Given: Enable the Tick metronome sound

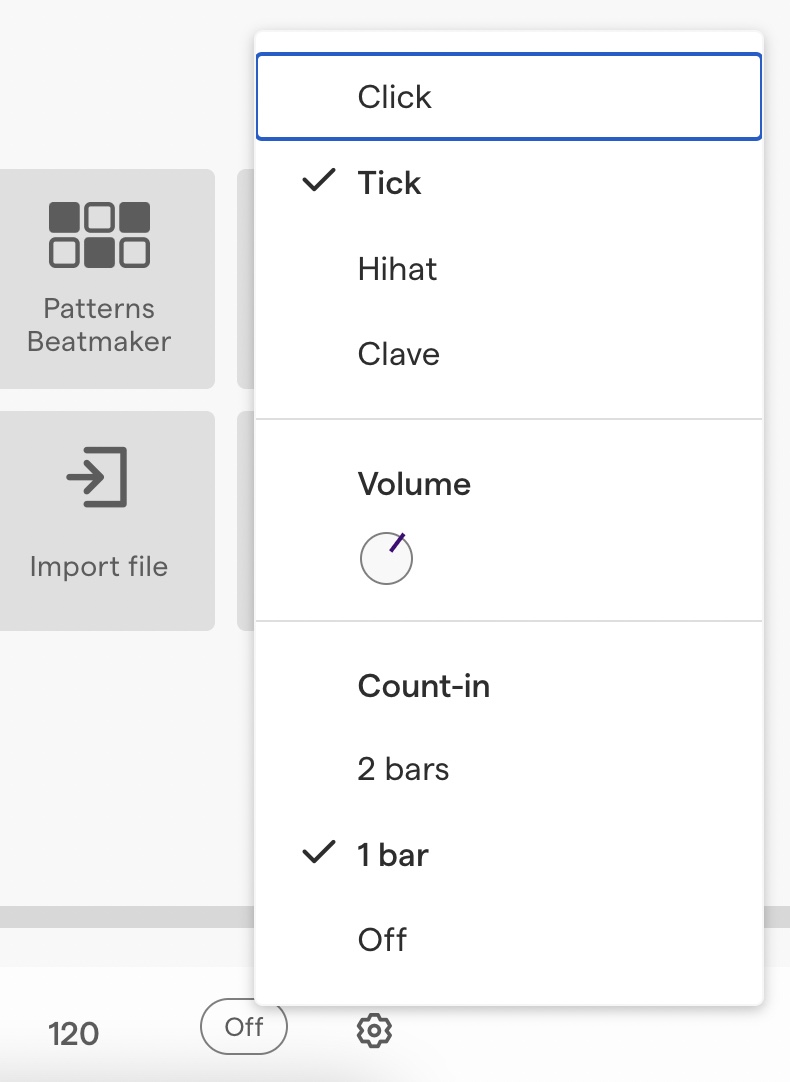Looking at the screenshot, I should click(x=389, y=182).
